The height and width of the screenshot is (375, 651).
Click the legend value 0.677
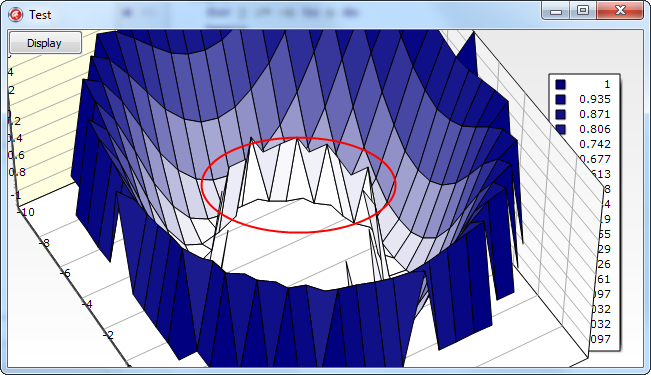click(595, 159)
